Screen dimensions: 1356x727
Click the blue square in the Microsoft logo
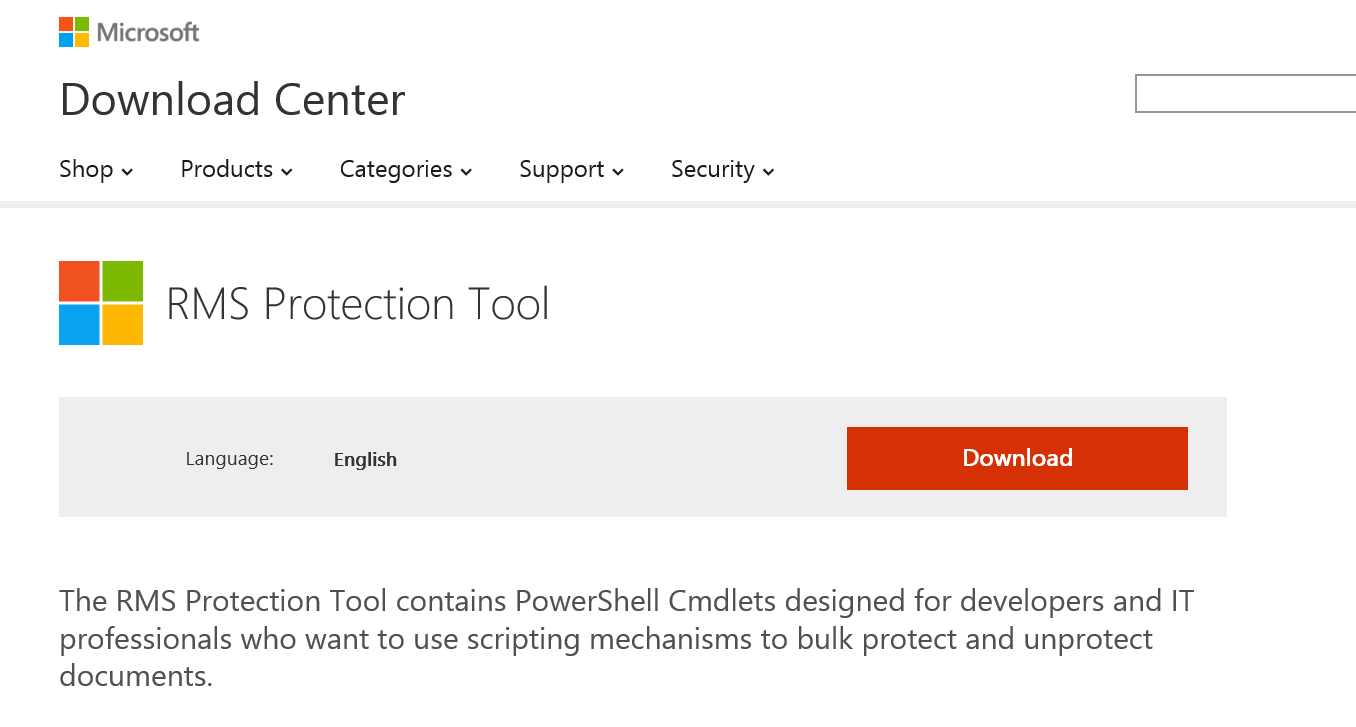click(x=65, y=39)
